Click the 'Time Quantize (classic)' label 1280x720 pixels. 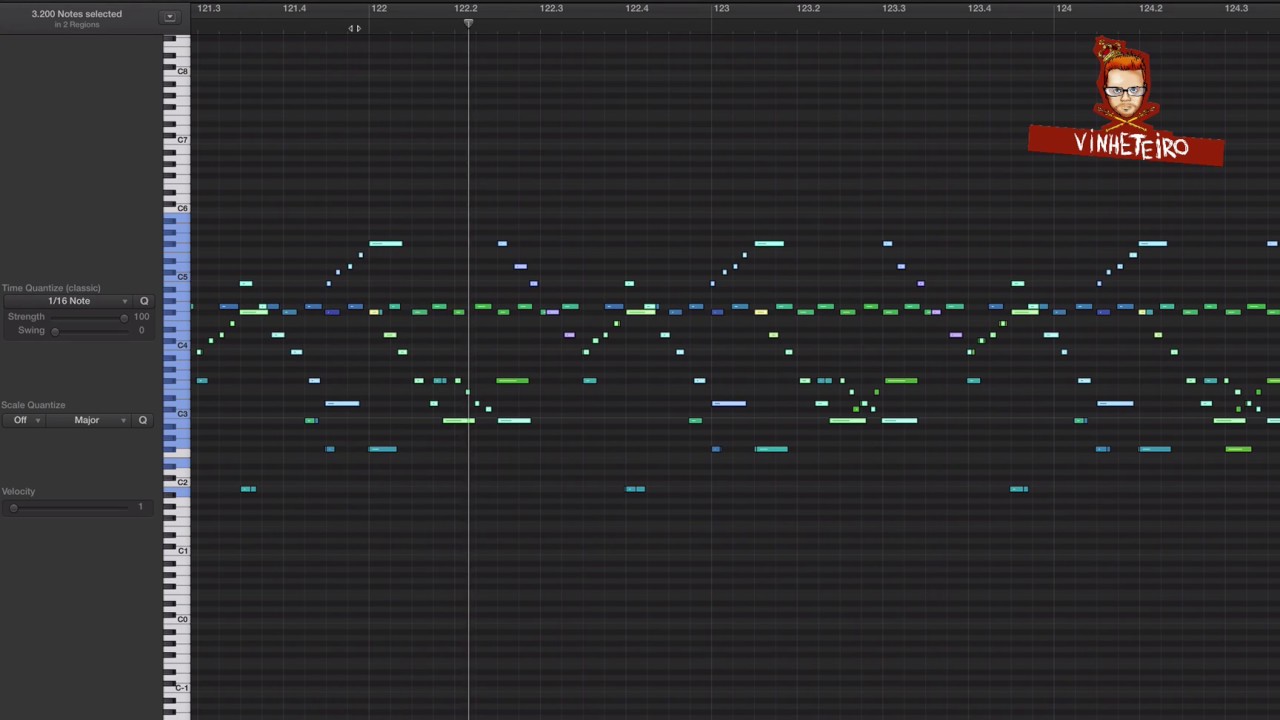point(51,288)
